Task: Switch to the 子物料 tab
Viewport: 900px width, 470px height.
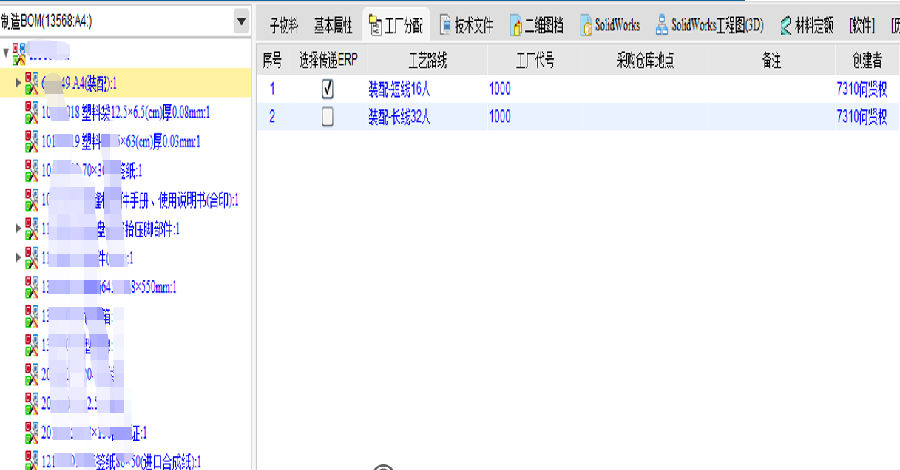Action: [284, 25]
